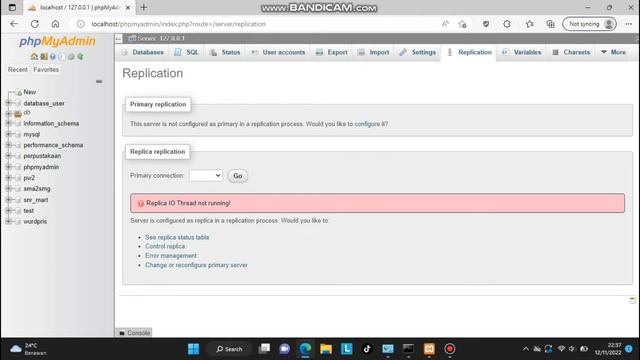This screenshot has height=360, width=640.
Task: Add this page to favorites star
Action: 462,24
